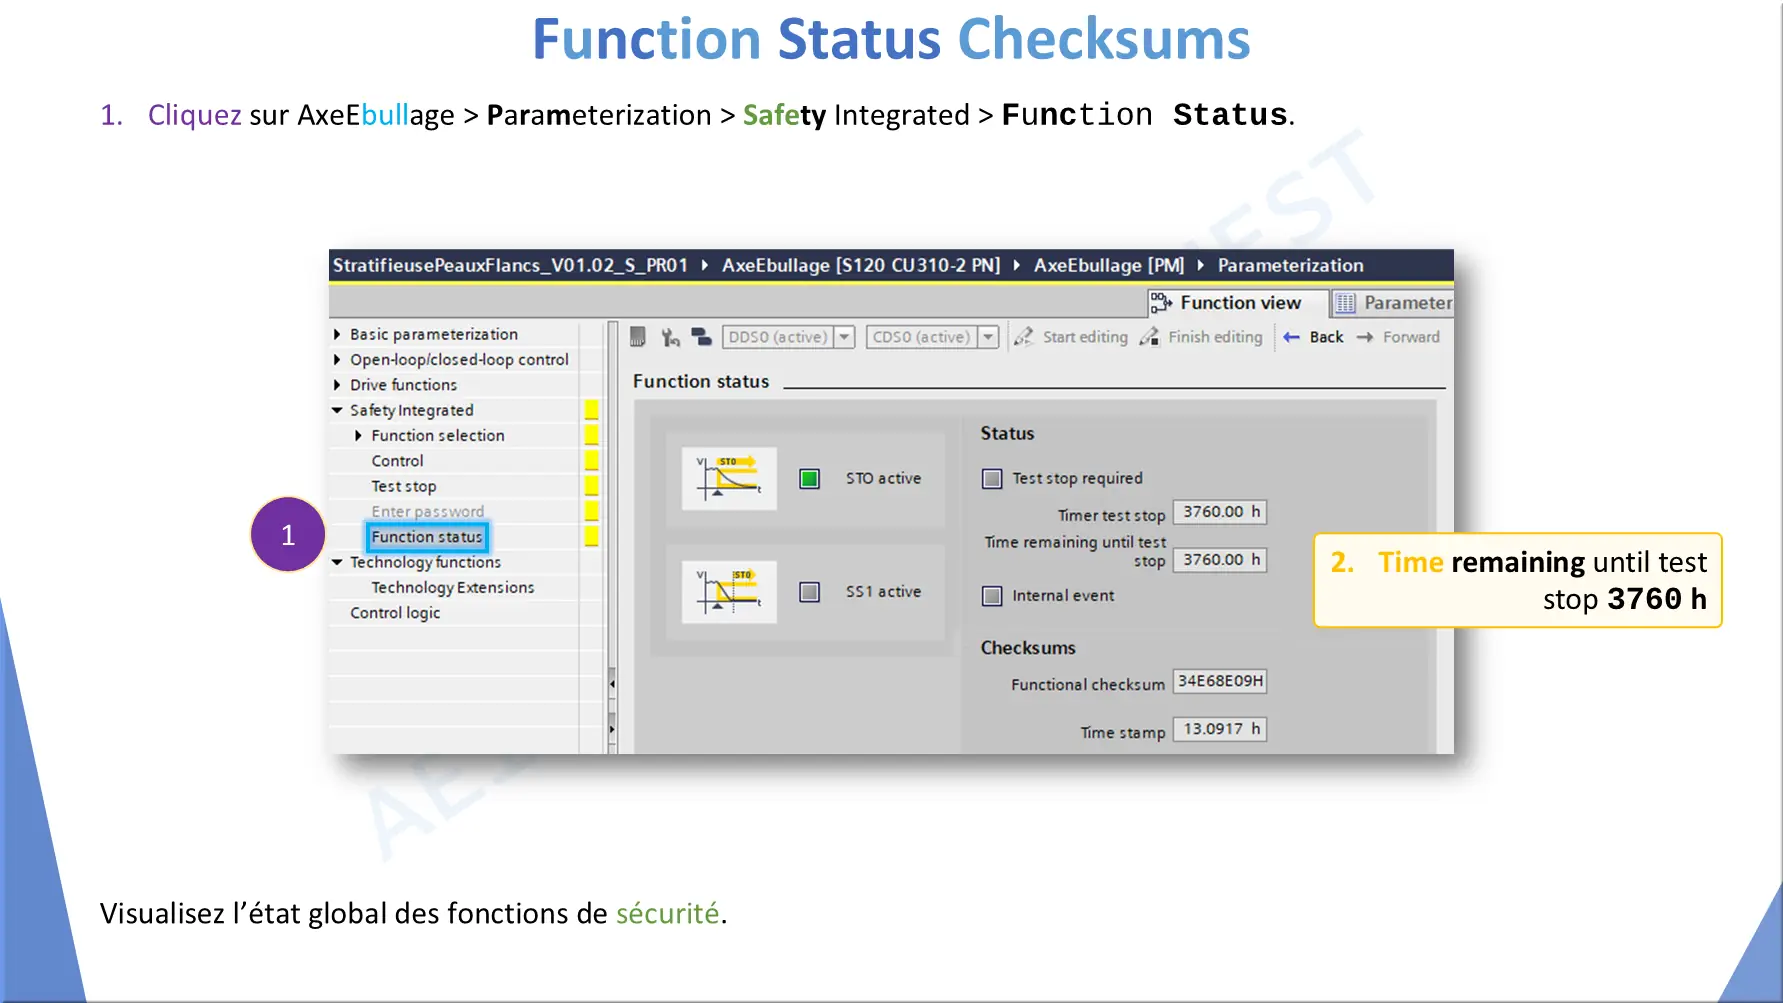Click the STO function diagram icon

click(x=729, y=479)
